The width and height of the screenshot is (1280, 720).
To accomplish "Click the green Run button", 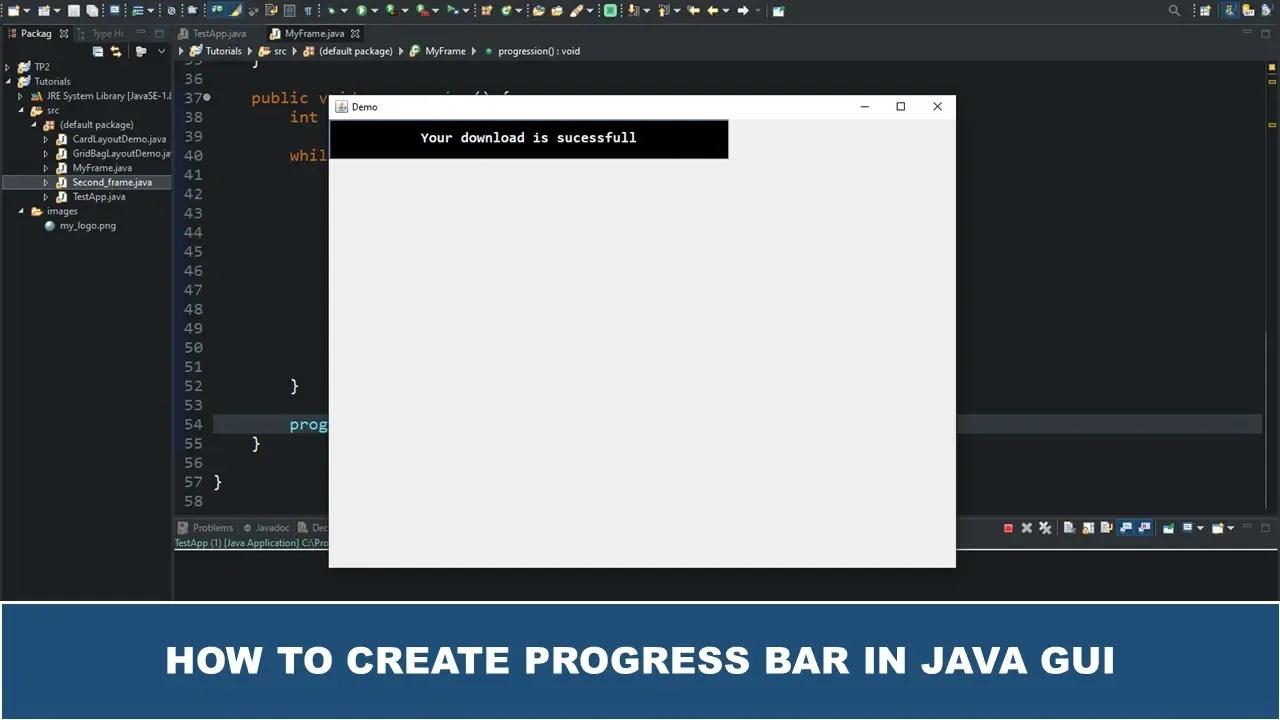I will pos(362,11).
